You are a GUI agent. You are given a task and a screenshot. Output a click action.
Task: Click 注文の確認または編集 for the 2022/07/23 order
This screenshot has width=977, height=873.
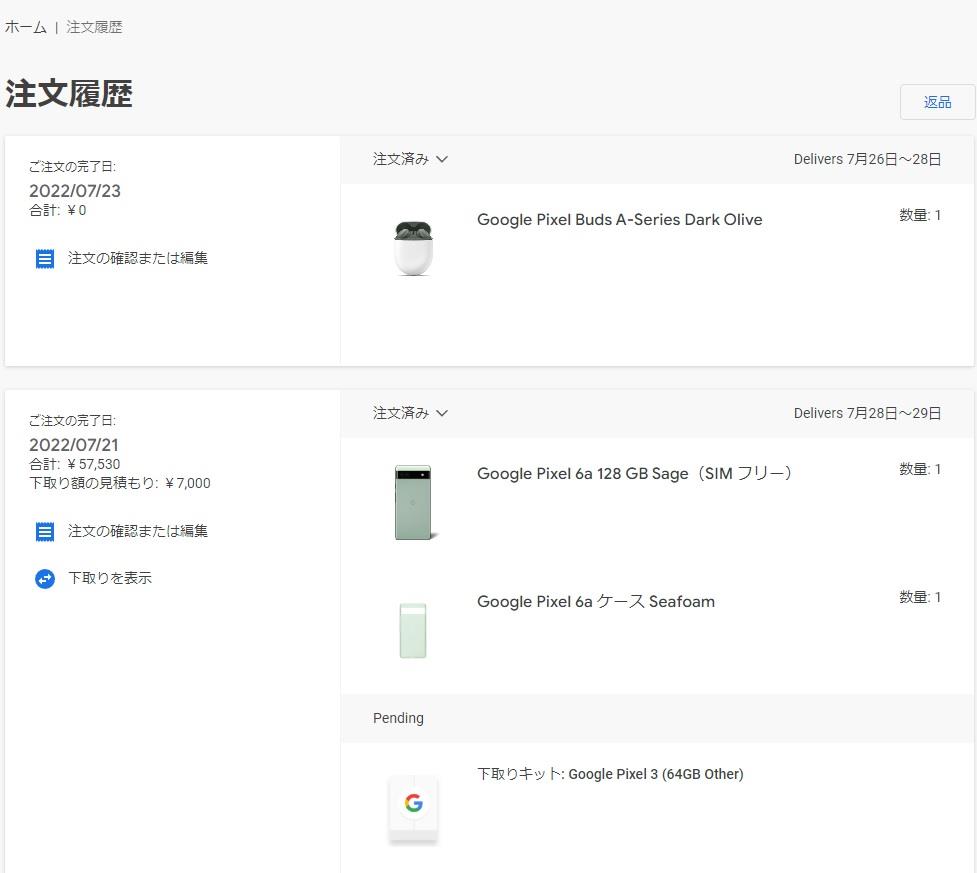point(138,258)
